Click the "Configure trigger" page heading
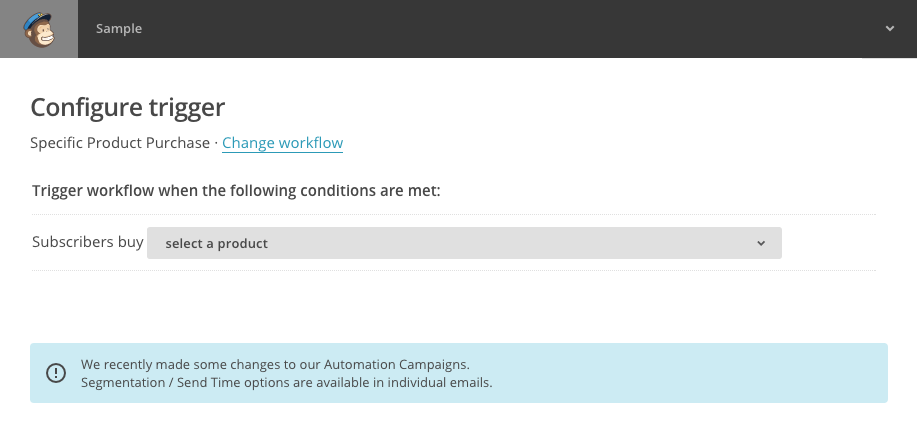Viewport: 917px width, 437px height. 128,107
